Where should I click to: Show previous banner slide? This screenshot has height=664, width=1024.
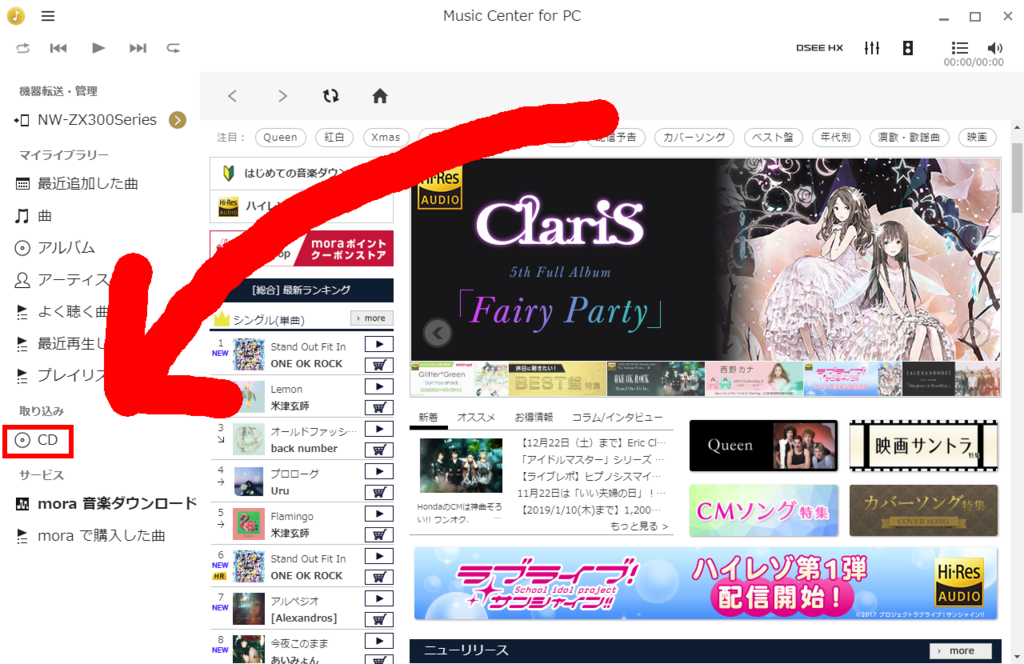click(438, 333)
